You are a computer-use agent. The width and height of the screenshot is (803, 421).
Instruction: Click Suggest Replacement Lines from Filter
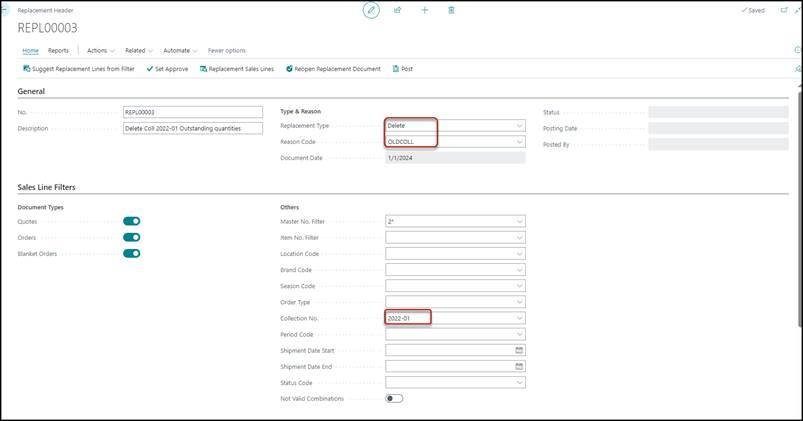click(x=79, y=69)
